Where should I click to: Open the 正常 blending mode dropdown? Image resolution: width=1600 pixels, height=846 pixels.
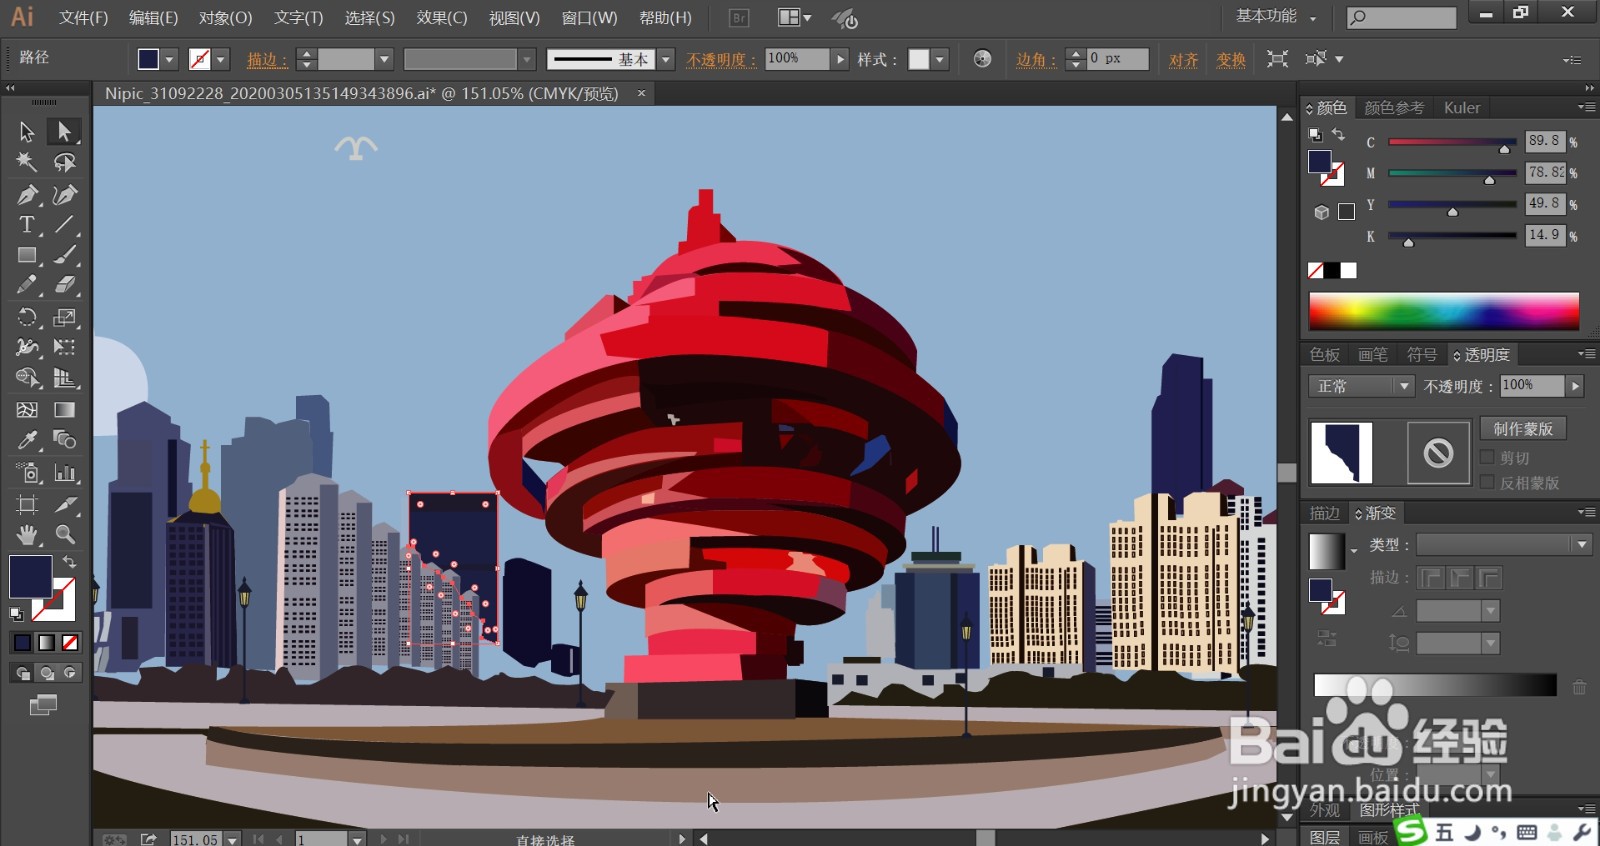pyautogui.click(x=1360, y=386)
